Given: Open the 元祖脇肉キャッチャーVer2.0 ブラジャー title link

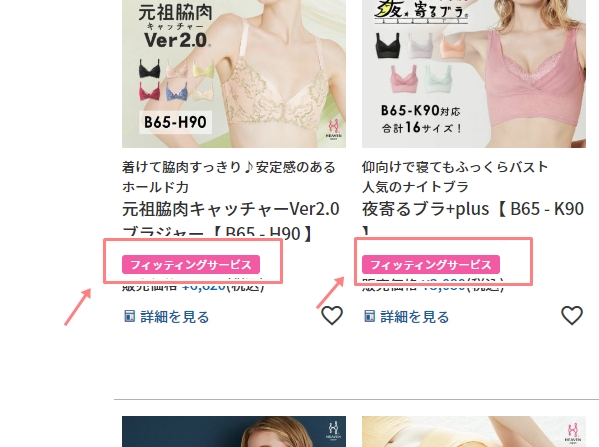Looking at the screenshot, I should coord(231,221).
